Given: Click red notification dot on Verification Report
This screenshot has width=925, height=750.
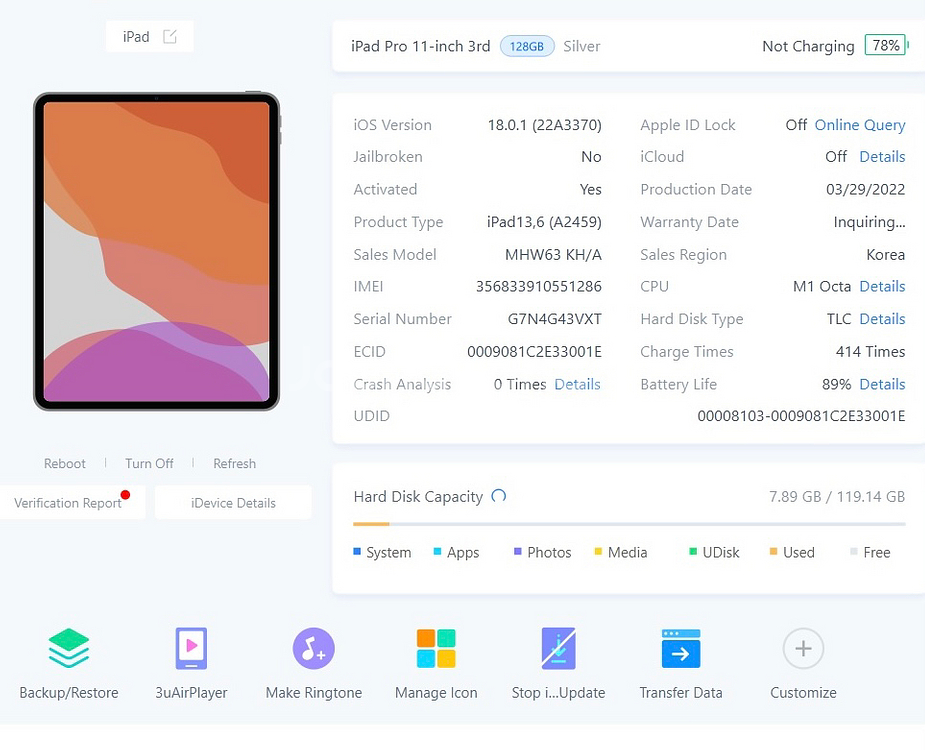Looking at the screenshot, I should [125, 494].
